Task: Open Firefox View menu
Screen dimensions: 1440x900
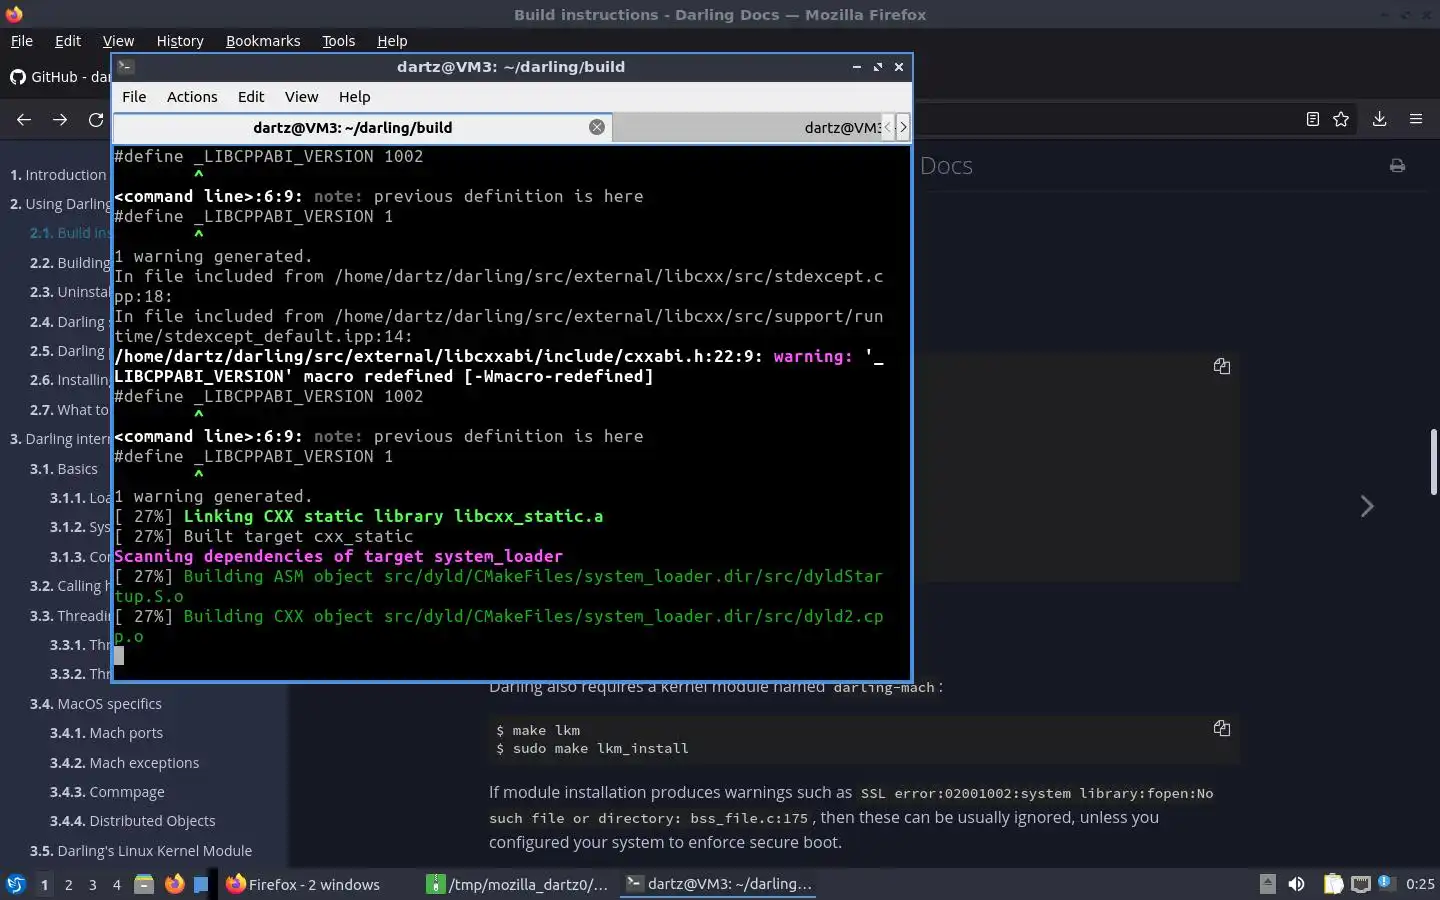Action: click(118, 41)
